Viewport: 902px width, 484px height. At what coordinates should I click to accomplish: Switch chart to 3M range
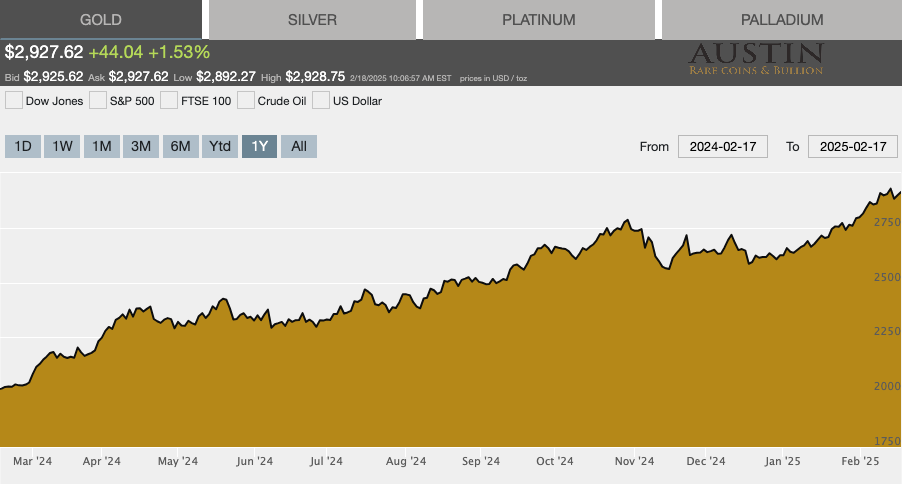pyautogui.click(x=141, y=146)
